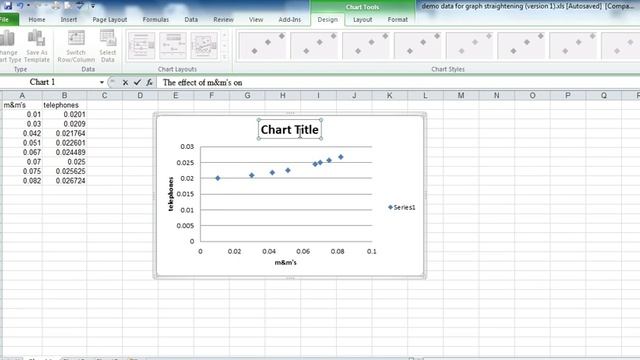Image resolution: width=640 pixels, height=360 pixels.
Task: Click cell containing telephones header
Action: point(64,105)
